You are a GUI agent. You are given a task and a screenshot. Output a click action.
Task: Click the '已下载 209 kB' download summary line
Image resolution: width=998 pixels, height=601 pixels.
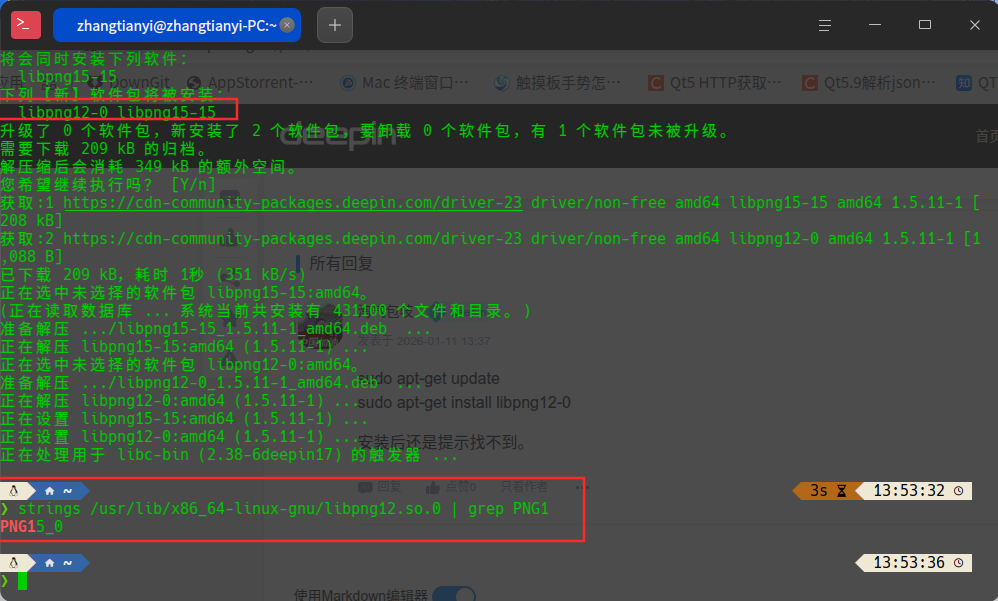153,274
